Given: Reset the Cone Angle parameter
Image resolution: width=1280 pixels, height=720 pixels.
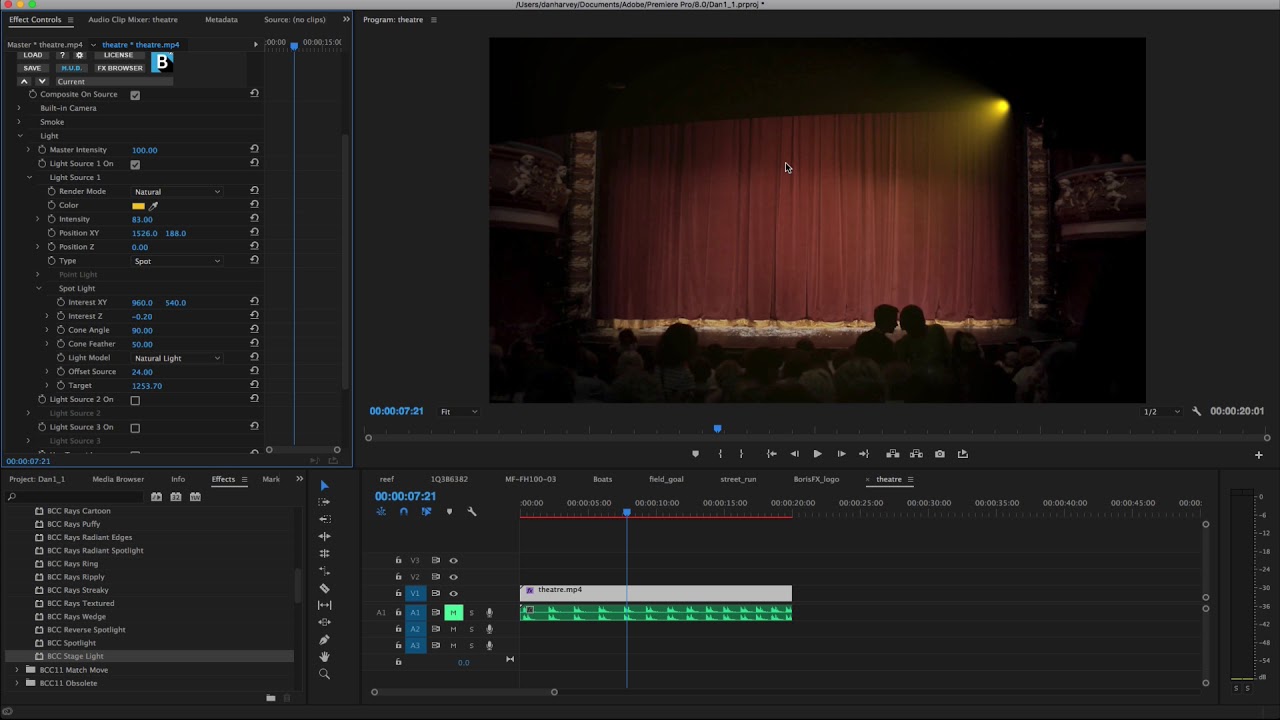Looking at the screenshot, I should [254, 329].
